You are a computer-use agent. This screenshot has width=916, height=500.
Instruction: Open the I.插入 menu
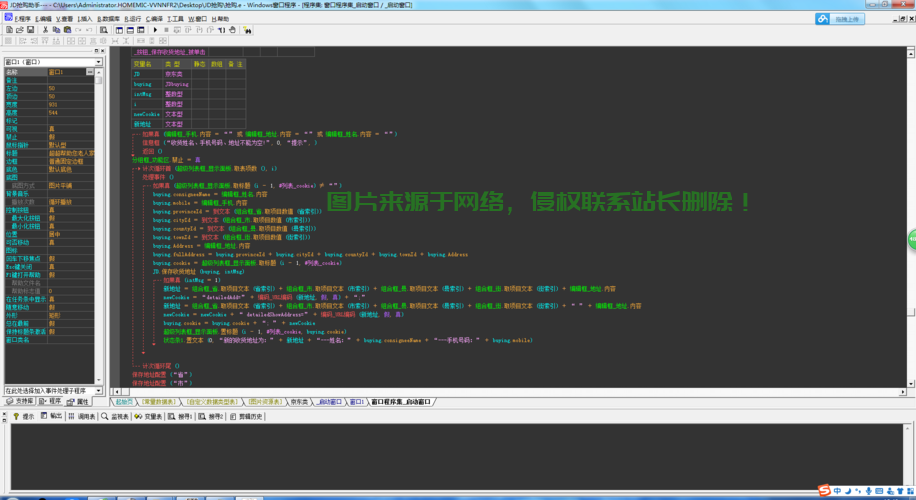(x=85, y=19)
